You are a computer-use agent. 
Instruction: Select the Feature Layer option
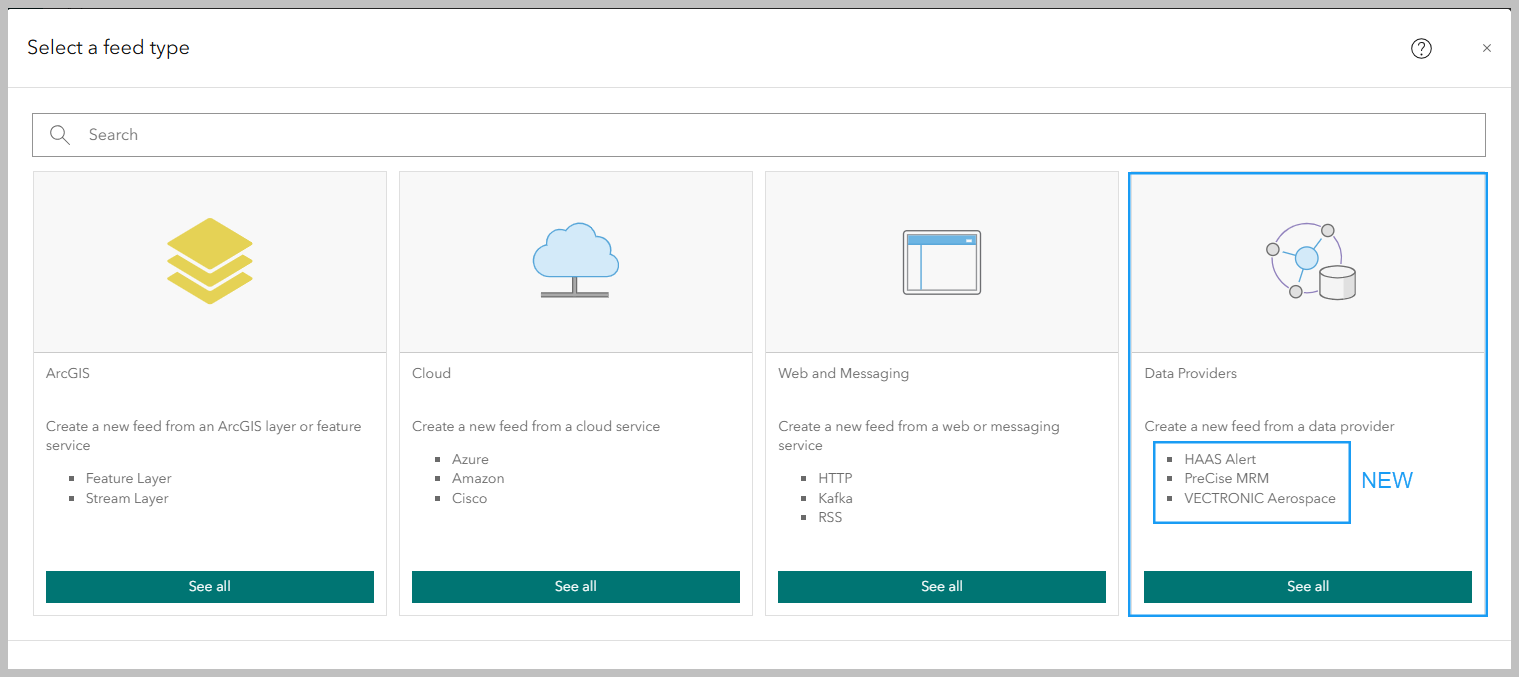click(128, 478)
